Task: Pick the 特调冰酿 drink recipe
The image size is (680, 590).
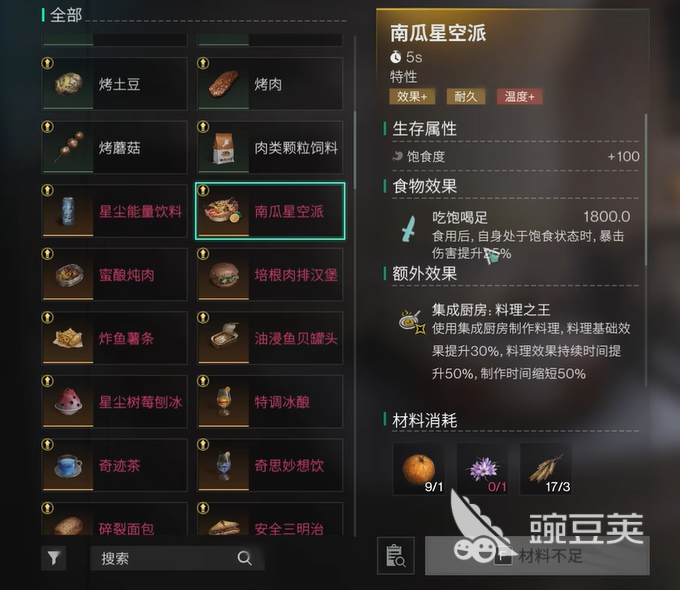Action: click(270, 402)
